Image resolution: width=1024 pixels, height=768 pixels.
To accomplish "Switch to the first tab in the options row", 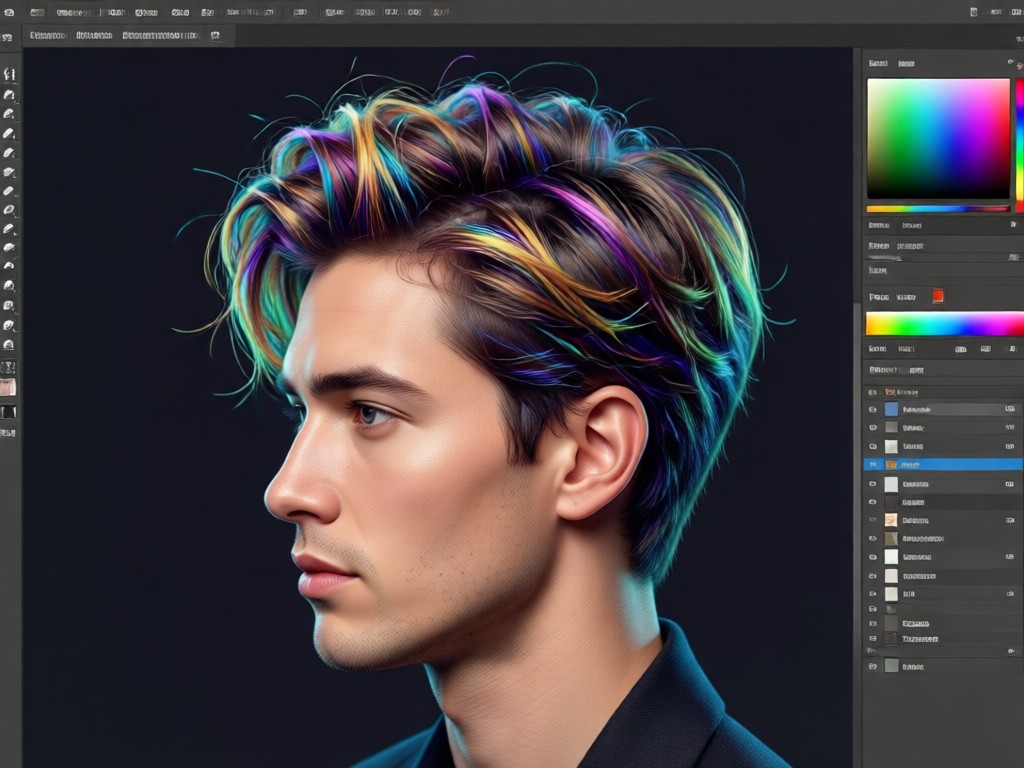I will tap(48, 35).
